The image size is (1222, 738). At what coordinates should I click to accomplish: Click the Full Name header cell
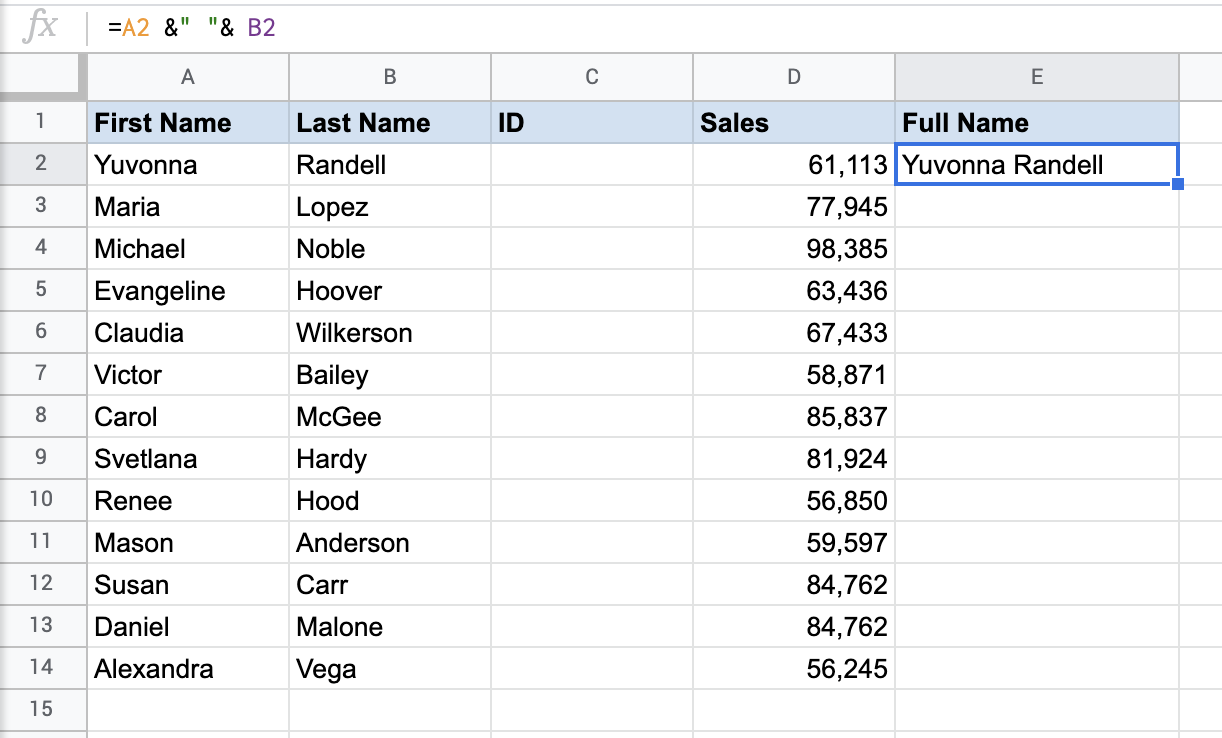click(x=1037, y=122)
